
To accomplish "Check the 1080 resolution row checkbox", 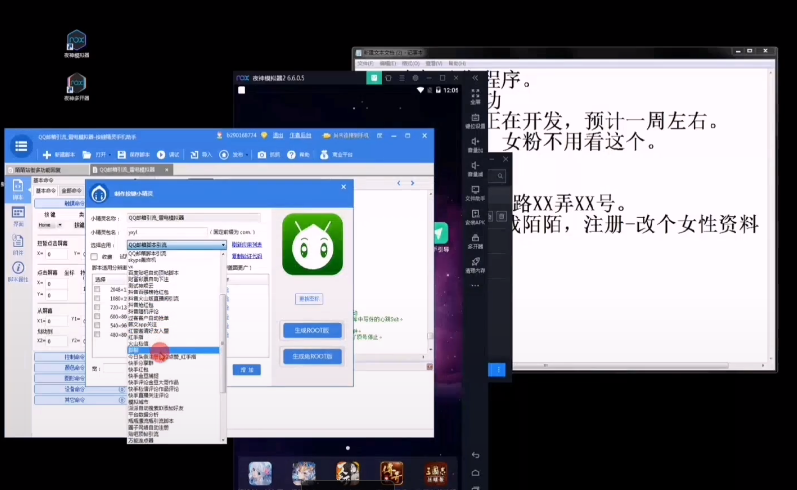I will click(x=97, y=298).
